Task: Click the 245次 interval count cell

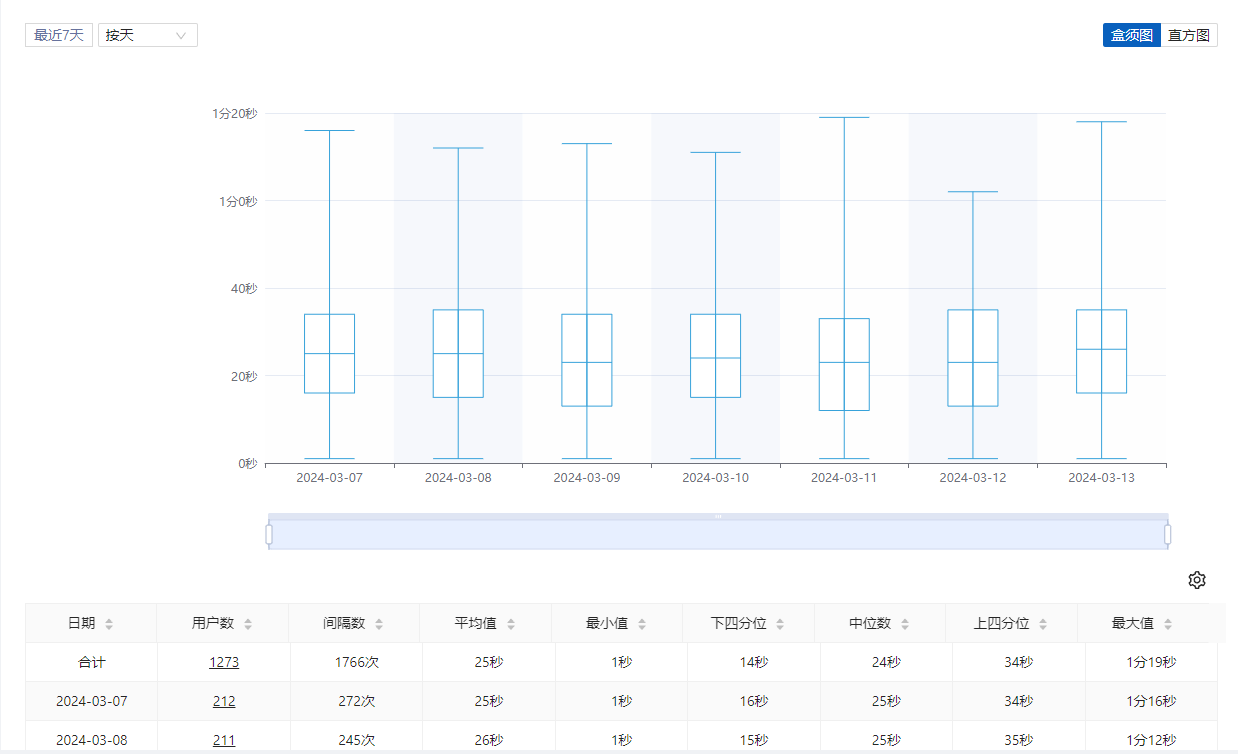Action: (356, 740)
